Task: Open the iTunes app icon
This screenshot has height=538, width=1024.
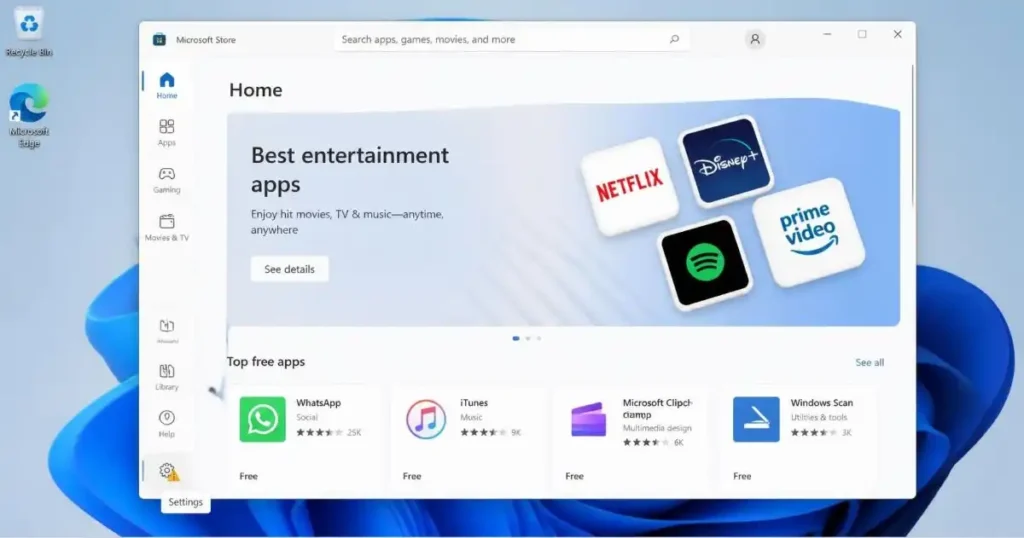Action: tap(426, 419)
